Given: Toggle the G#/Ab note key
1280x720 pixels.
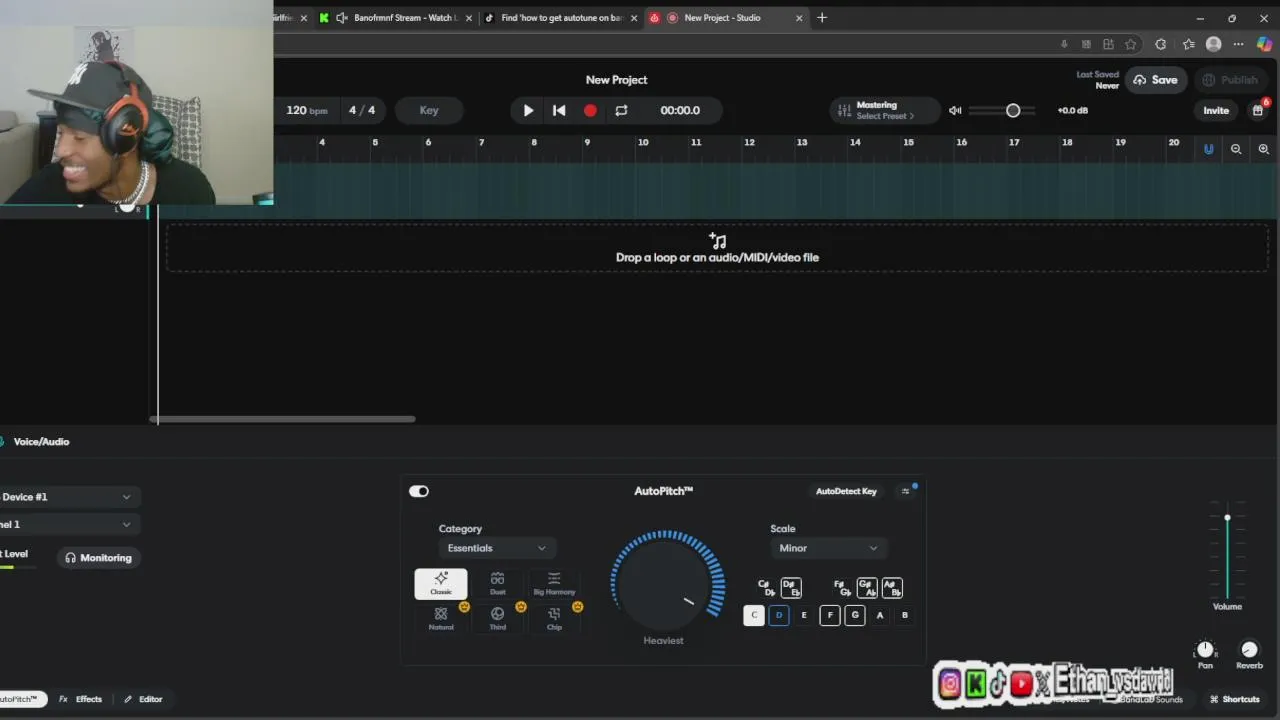Looking at the screenshot, I should coord(867,587).
